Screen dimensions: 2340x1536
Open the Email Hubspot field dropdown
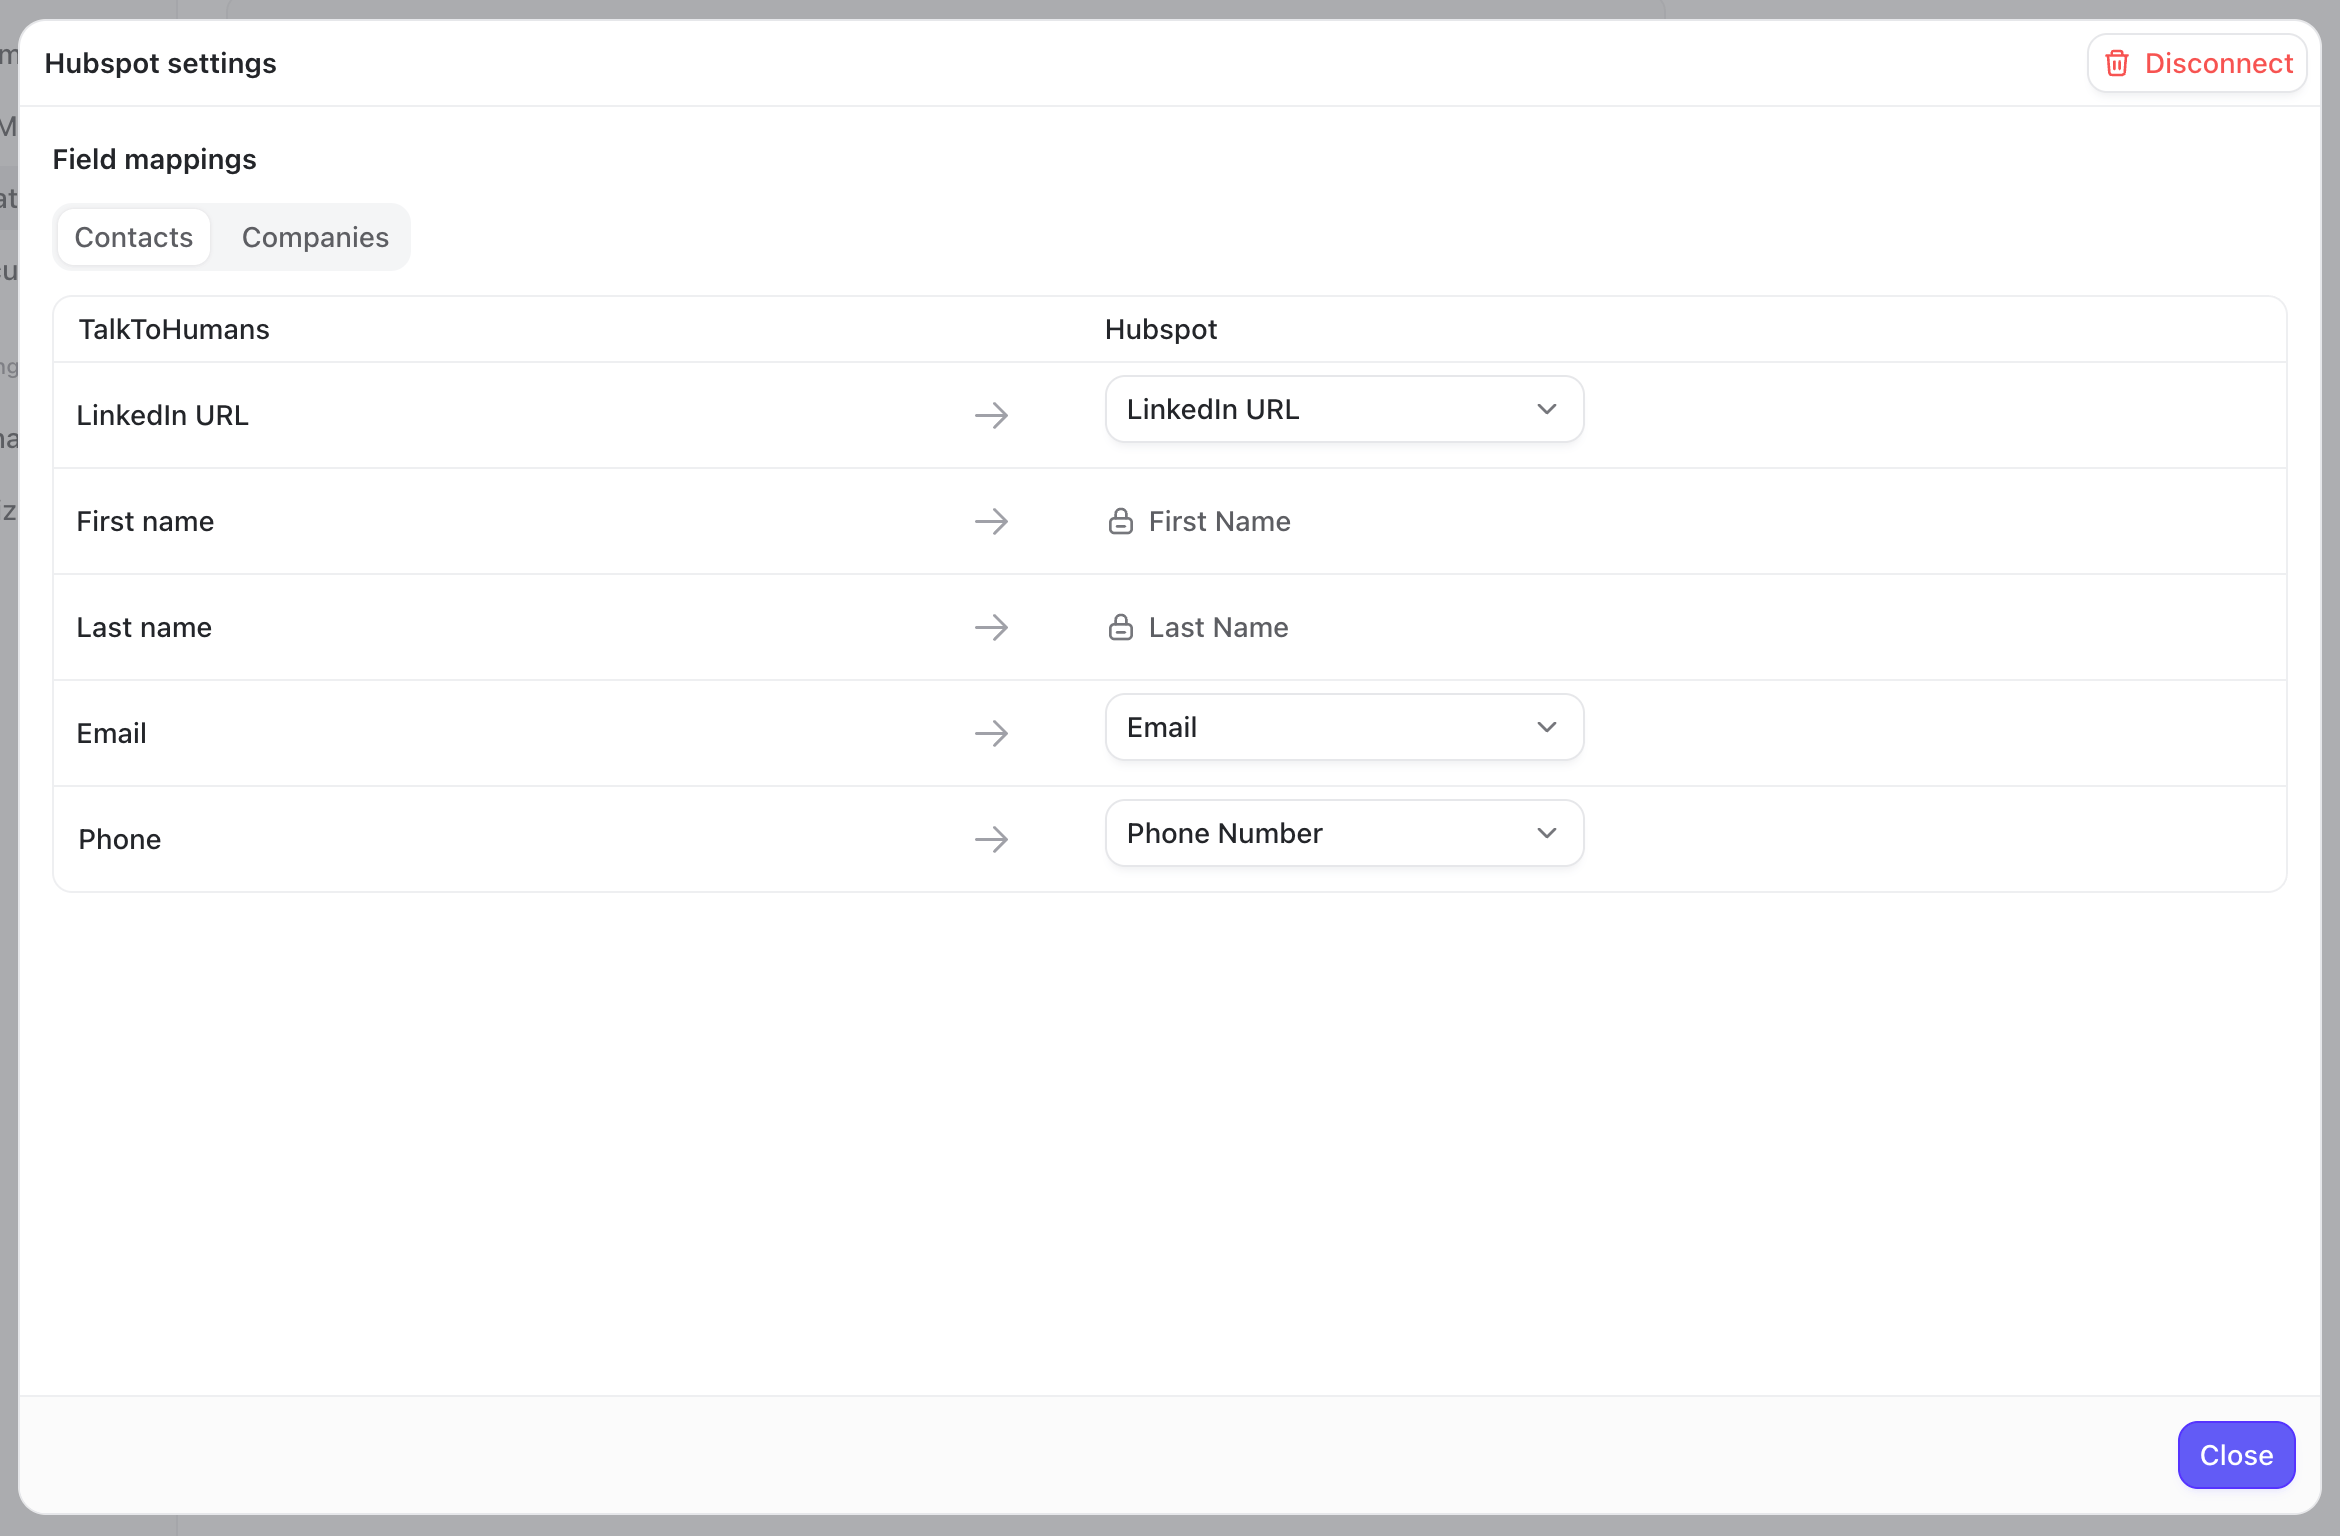coord(1344,727)
